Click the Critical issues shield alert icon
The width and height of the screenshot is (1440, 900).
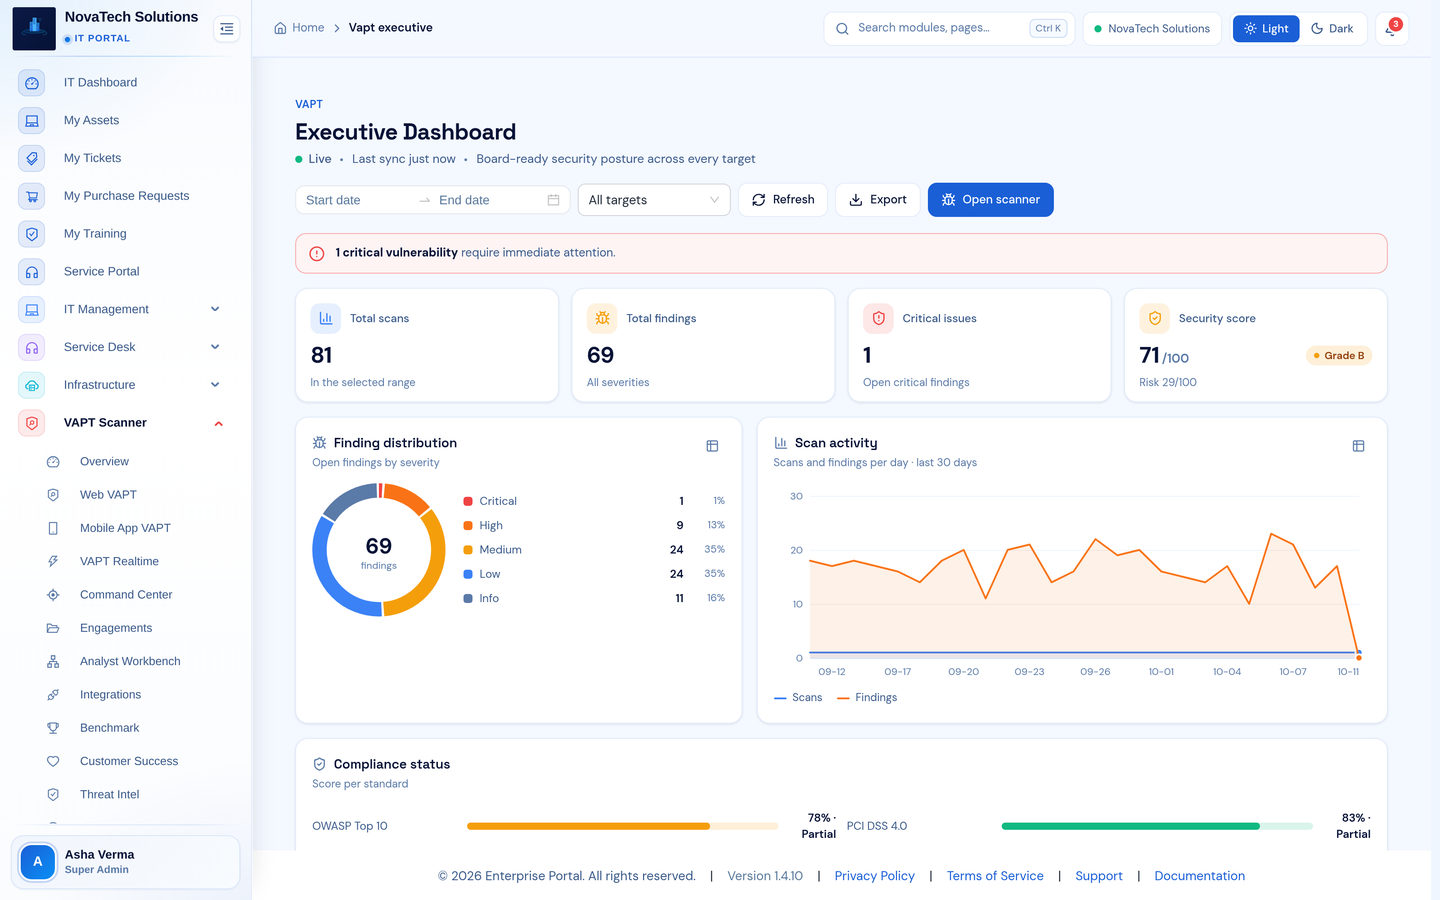pyautogui.click(x=878, y=318)
